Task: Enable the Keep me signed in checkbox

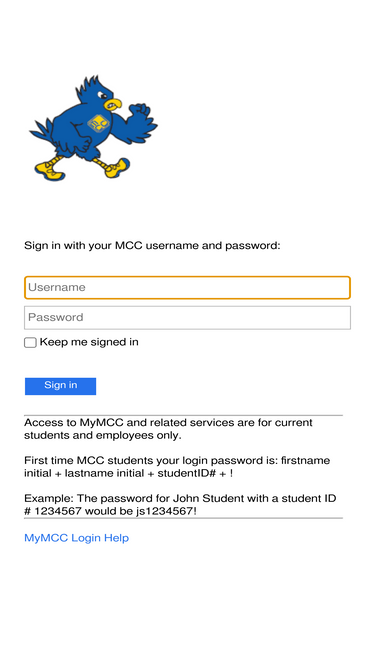Action: pos(30,342)
